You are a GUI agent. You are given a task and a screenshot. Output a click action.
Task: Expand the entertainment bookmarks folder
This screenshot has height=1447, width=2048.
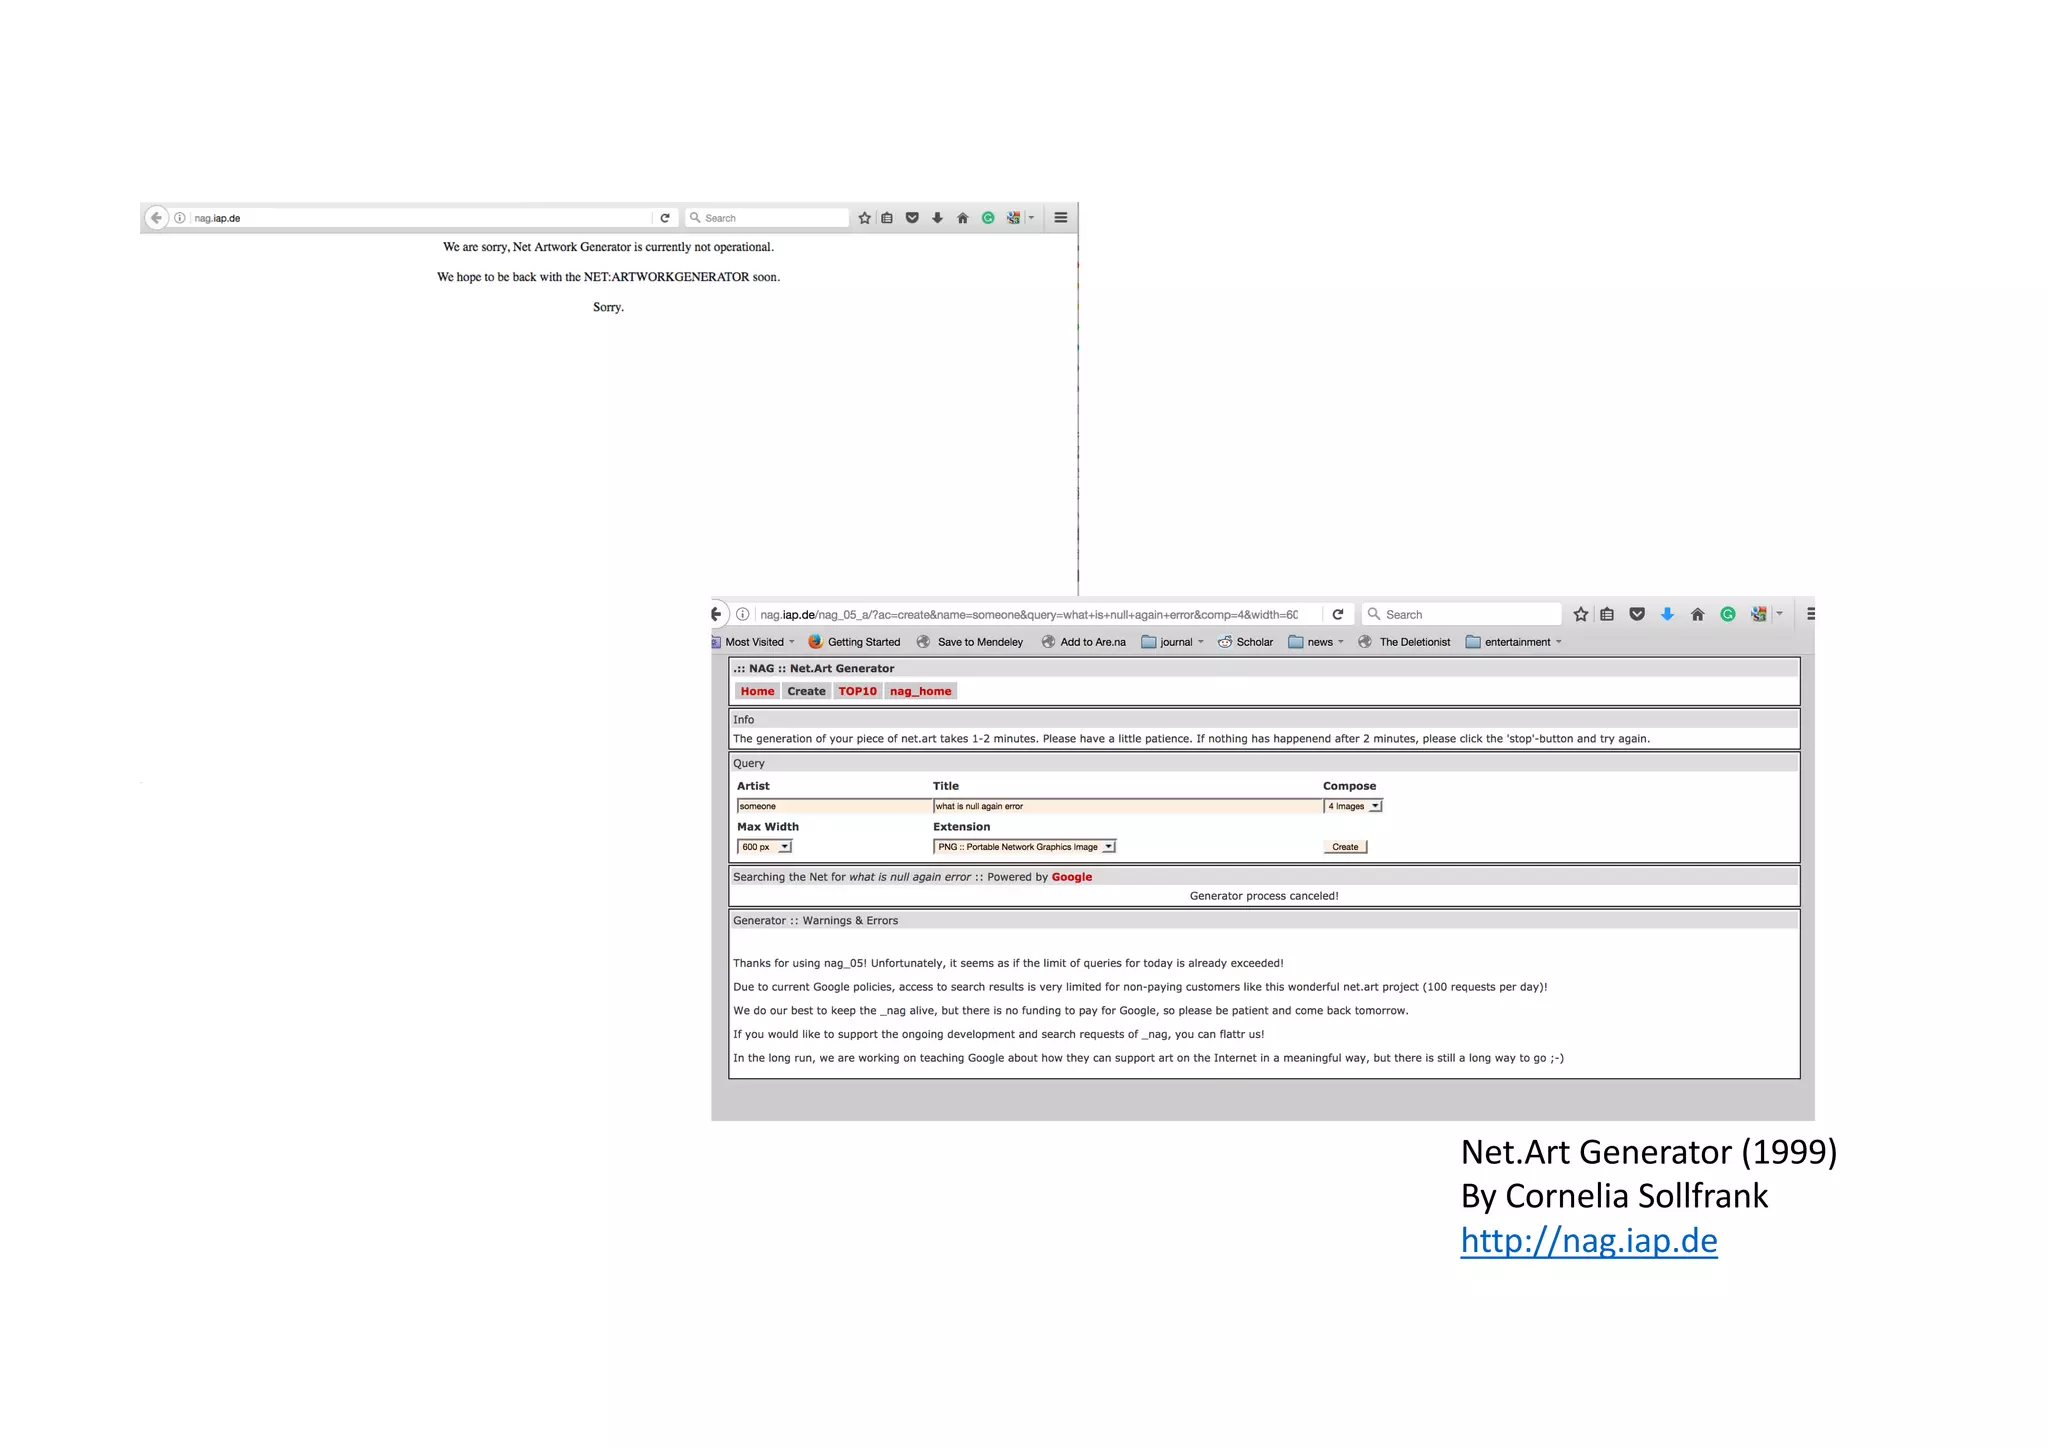pos(1514,642)
